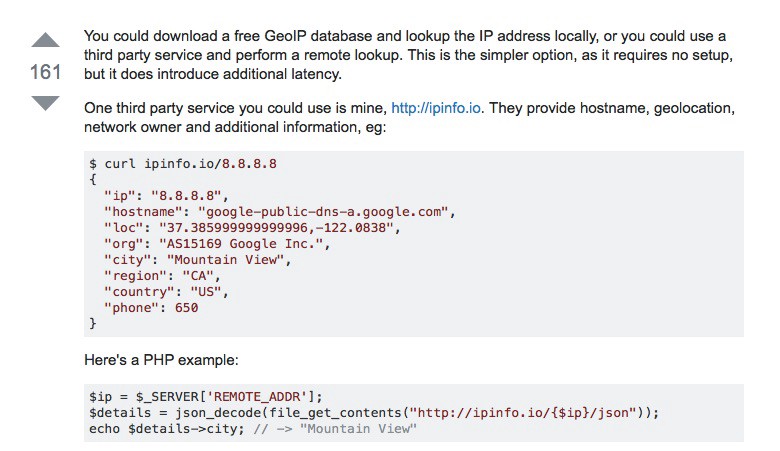780x451 pixels.
Task: Click the "loc" coordinates line in JSON
Action: pos(252,228)
